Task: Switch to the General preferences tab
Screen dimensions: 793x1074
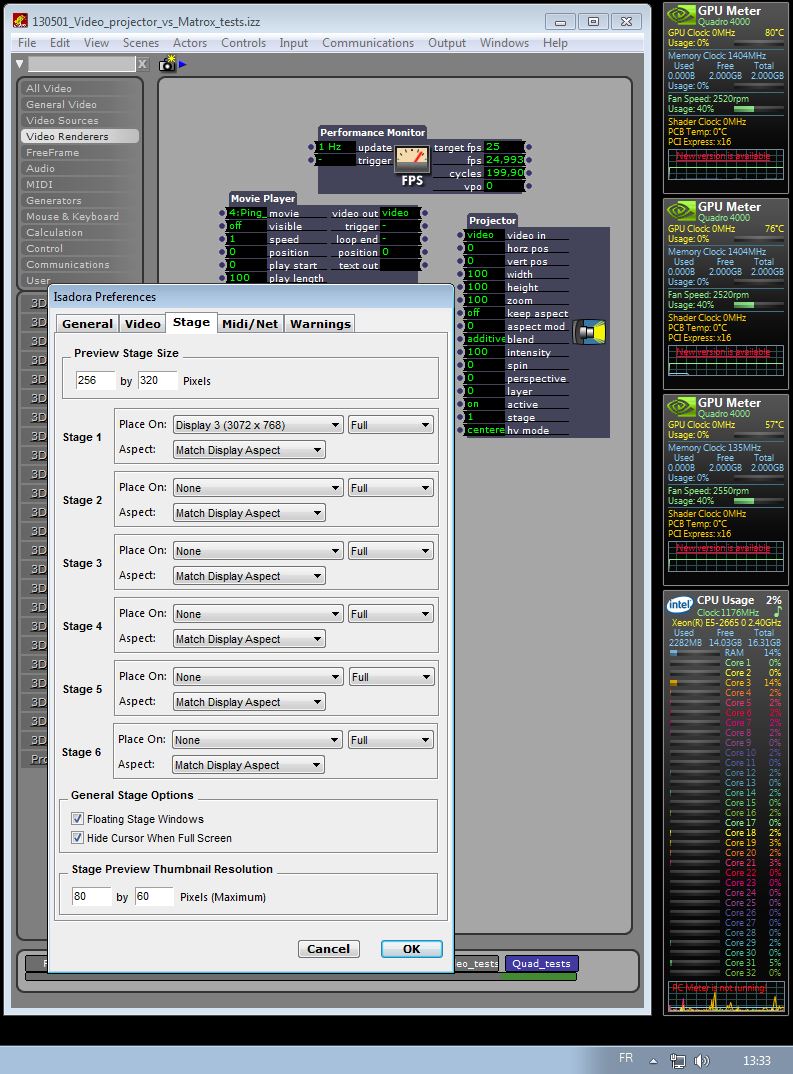Action: pos(87,324)
